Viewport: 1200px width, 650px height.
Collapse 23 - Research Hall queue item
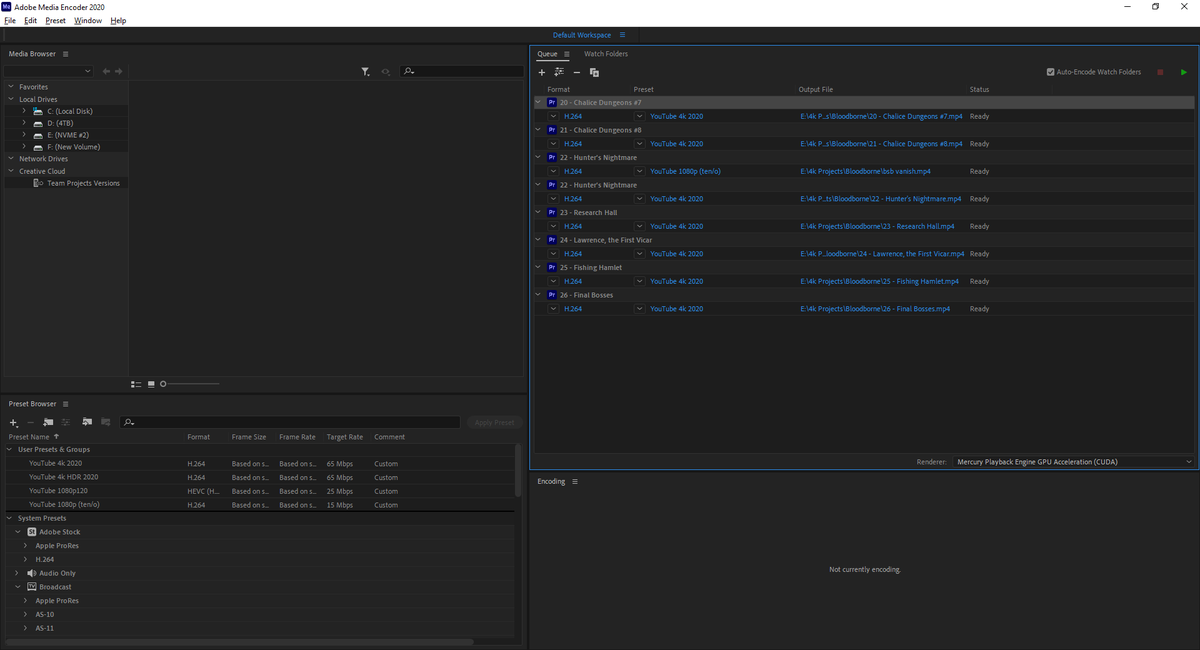540,212
